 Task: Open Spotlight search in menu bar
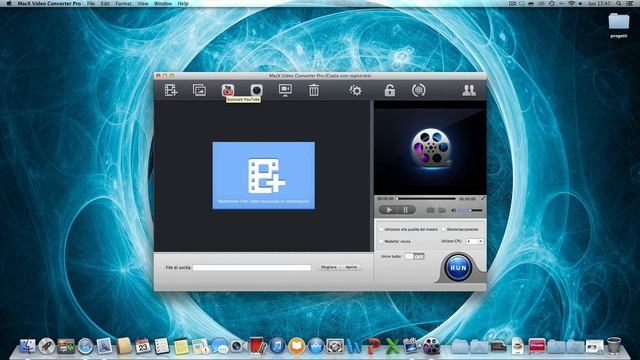619,3
